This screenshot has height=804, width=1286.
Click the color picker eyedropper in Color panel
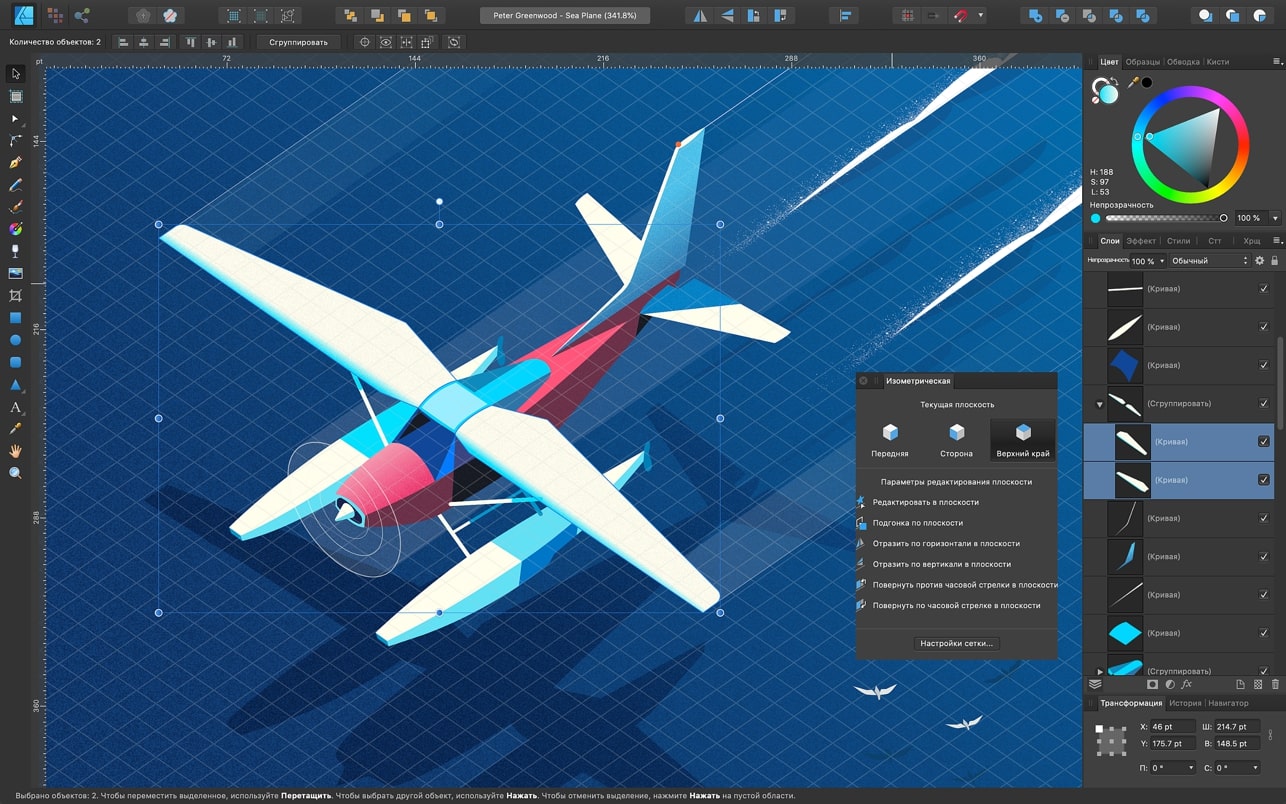click(1133, 83)
